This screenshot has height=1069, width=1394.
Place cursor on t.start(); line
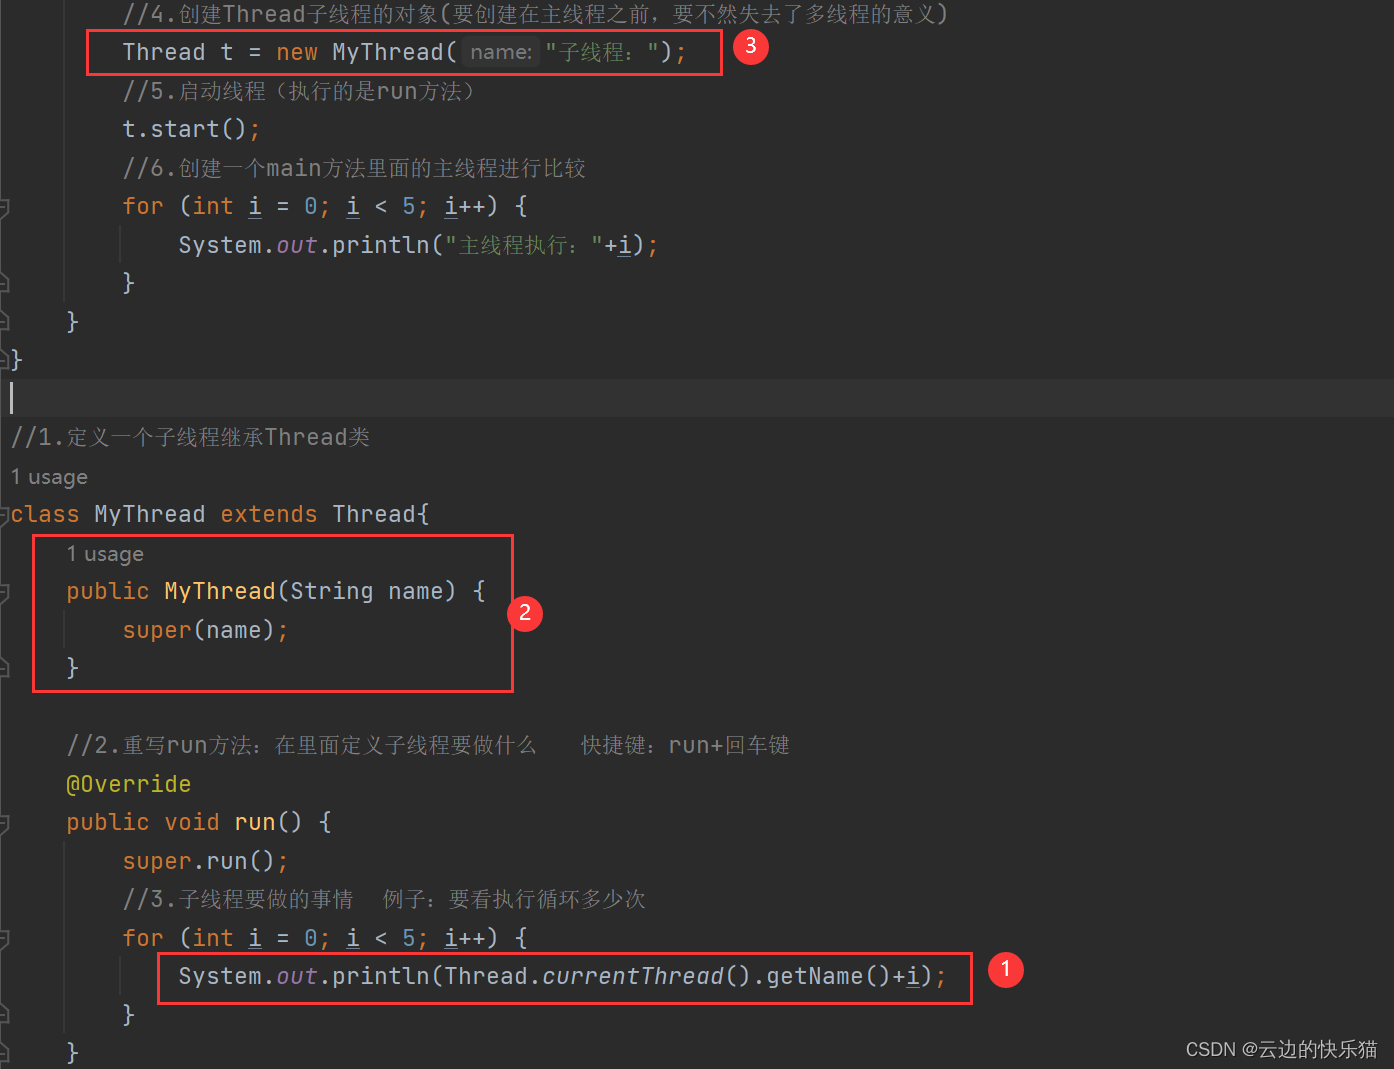pyautogui.click(x=191, y=130)
